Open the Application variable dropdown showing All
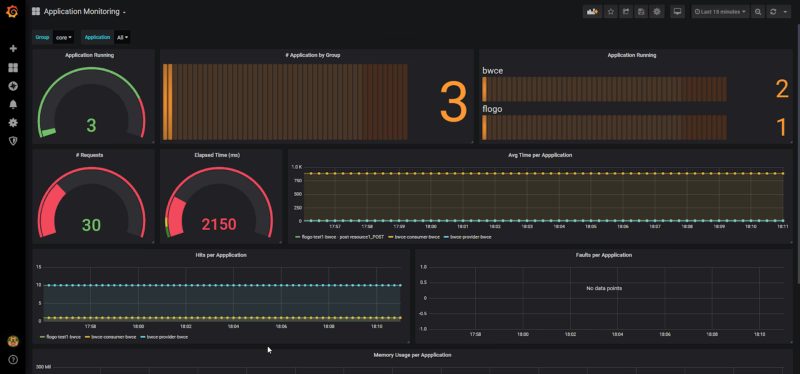This screenshot has height=374, width=800. click(x=122, y=37)
